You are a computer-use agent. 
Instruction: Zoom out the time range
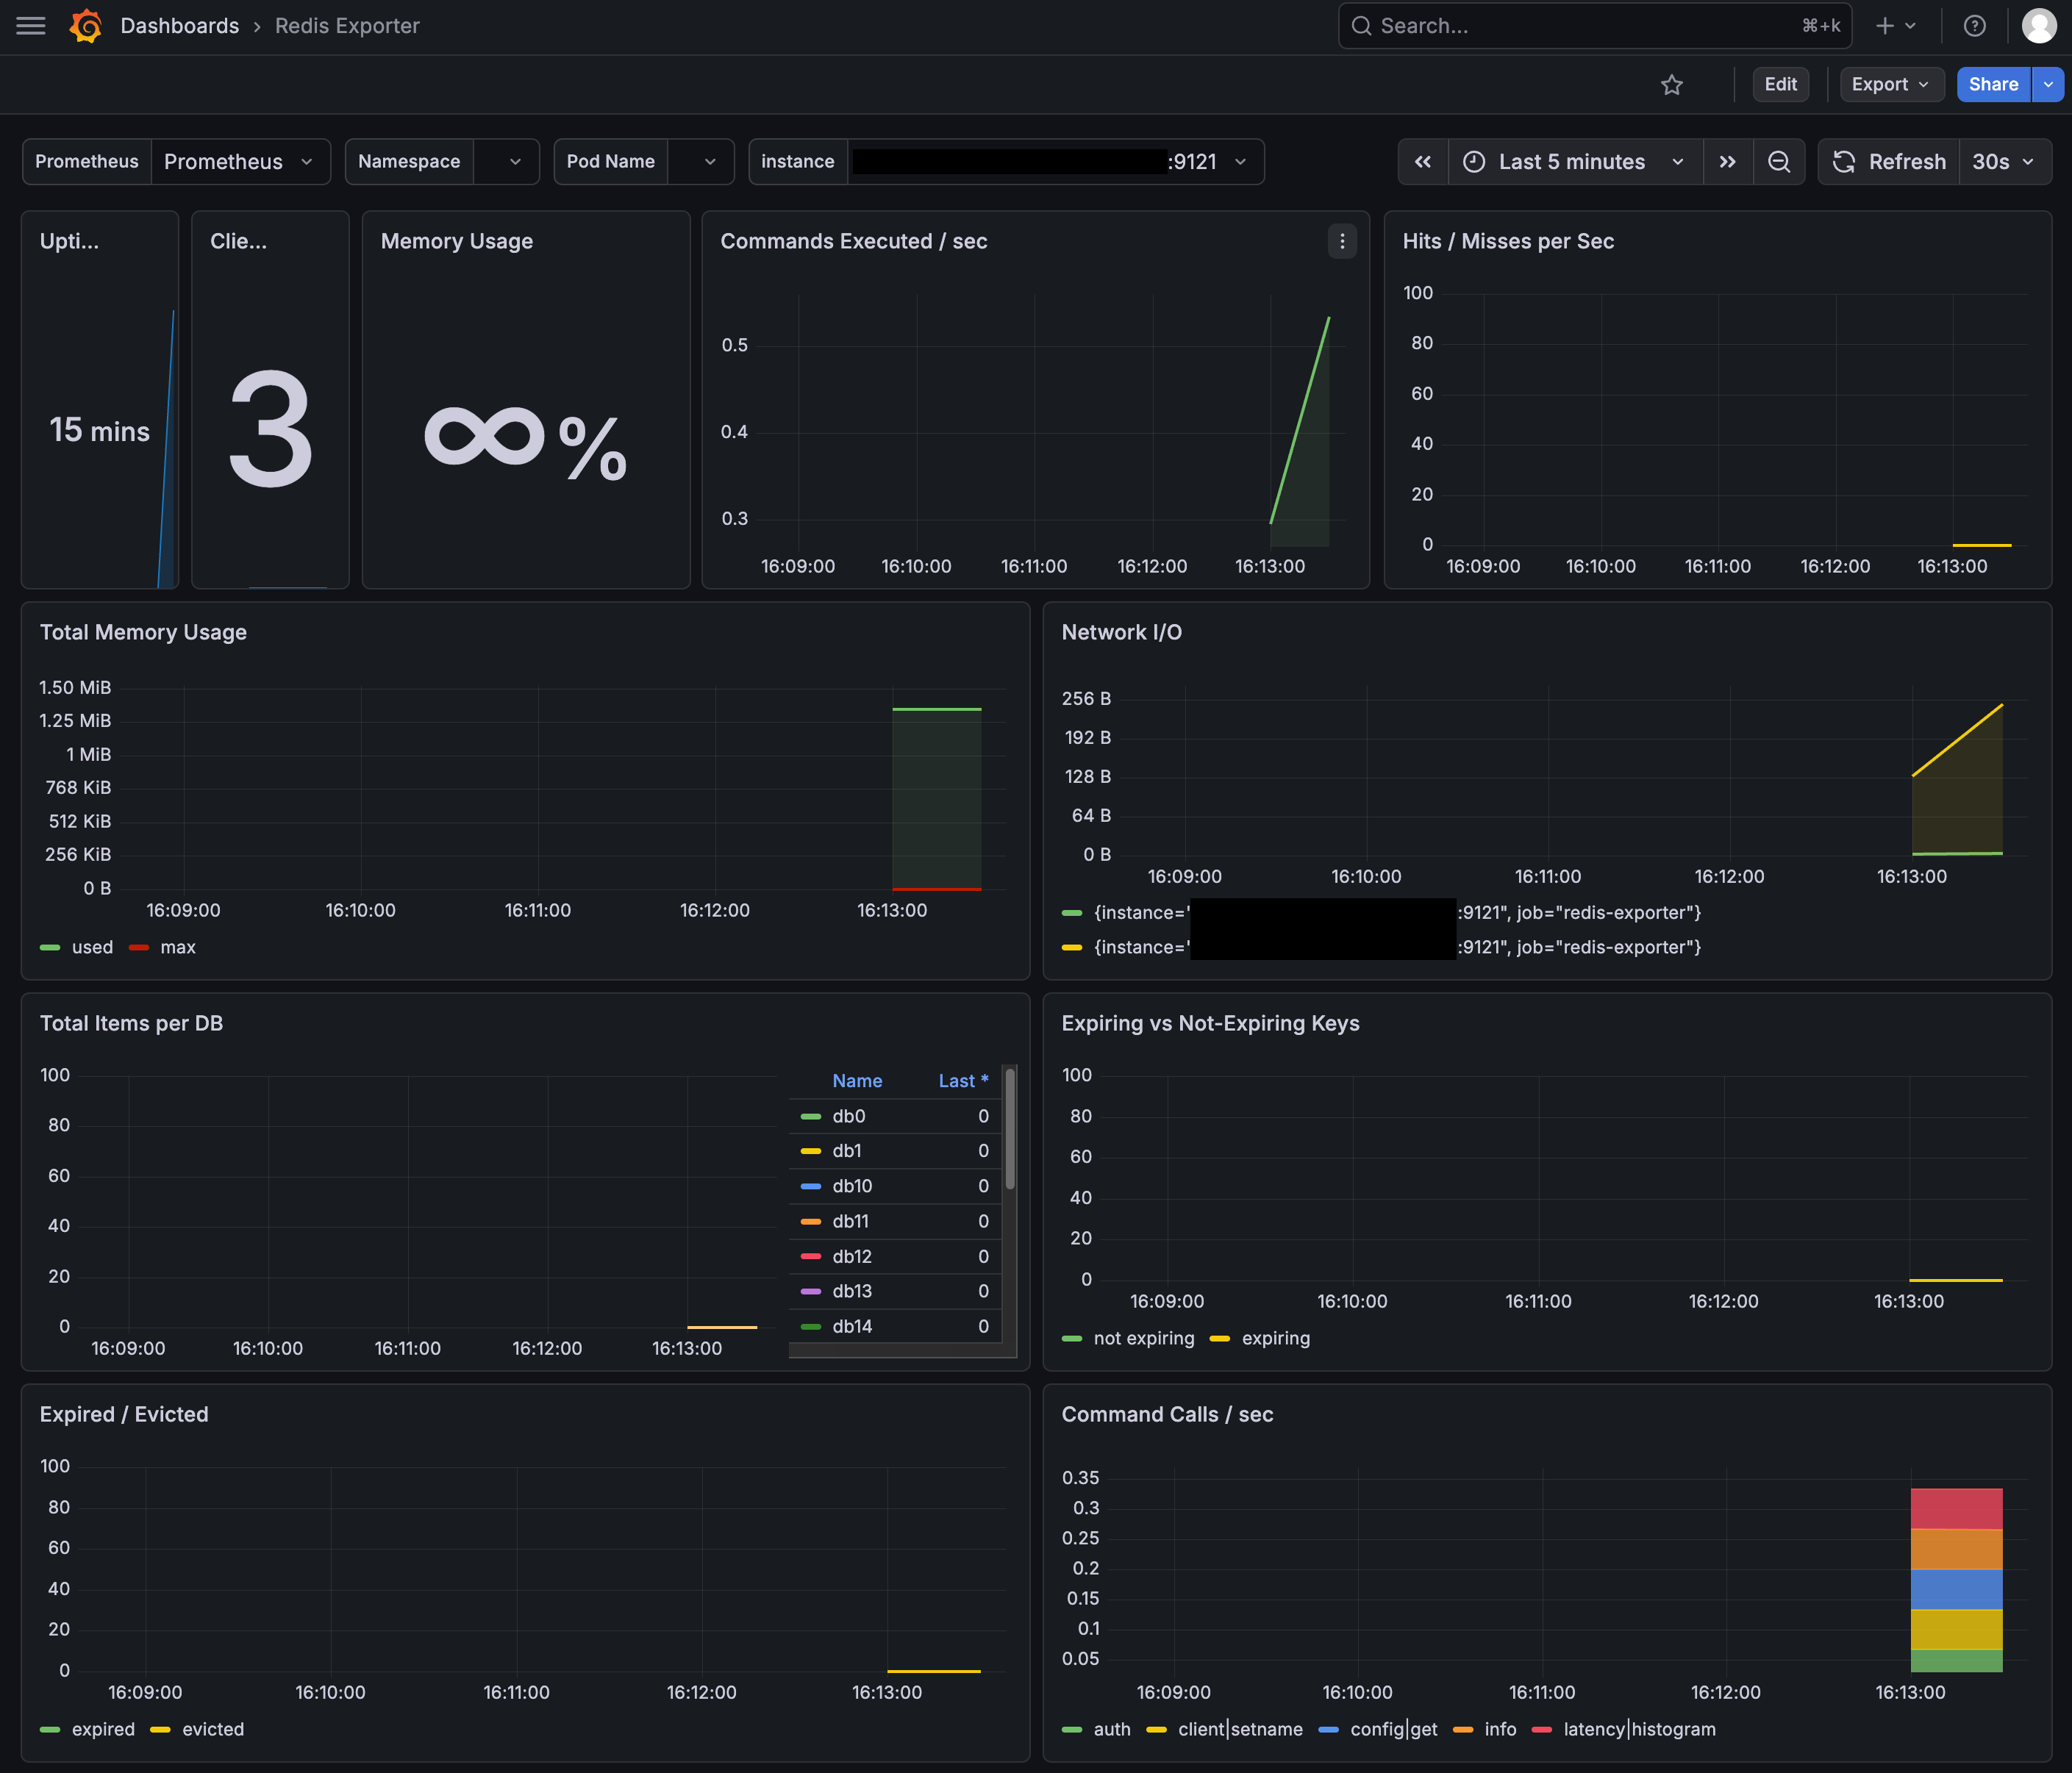(1779, 162)
